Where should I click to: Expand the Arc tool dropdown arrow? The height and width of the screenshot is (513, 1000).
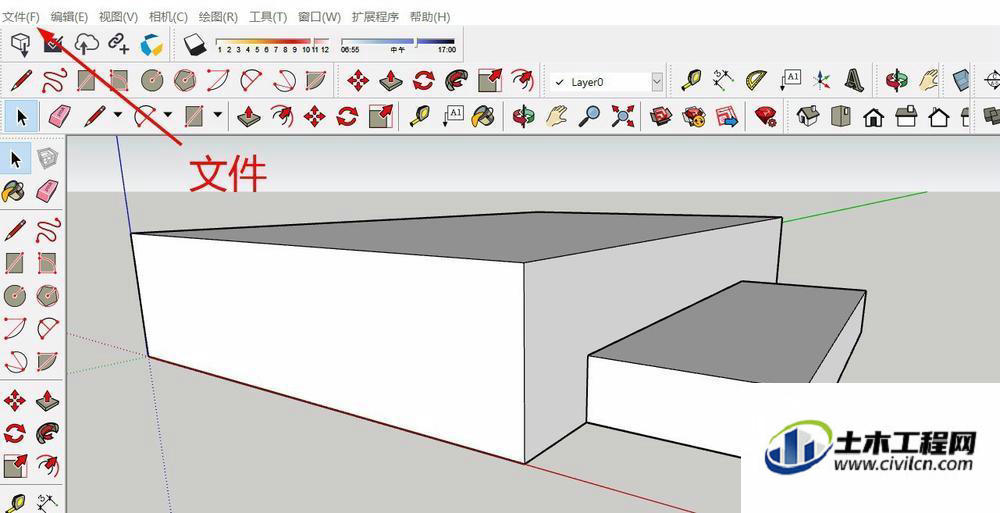168,115
